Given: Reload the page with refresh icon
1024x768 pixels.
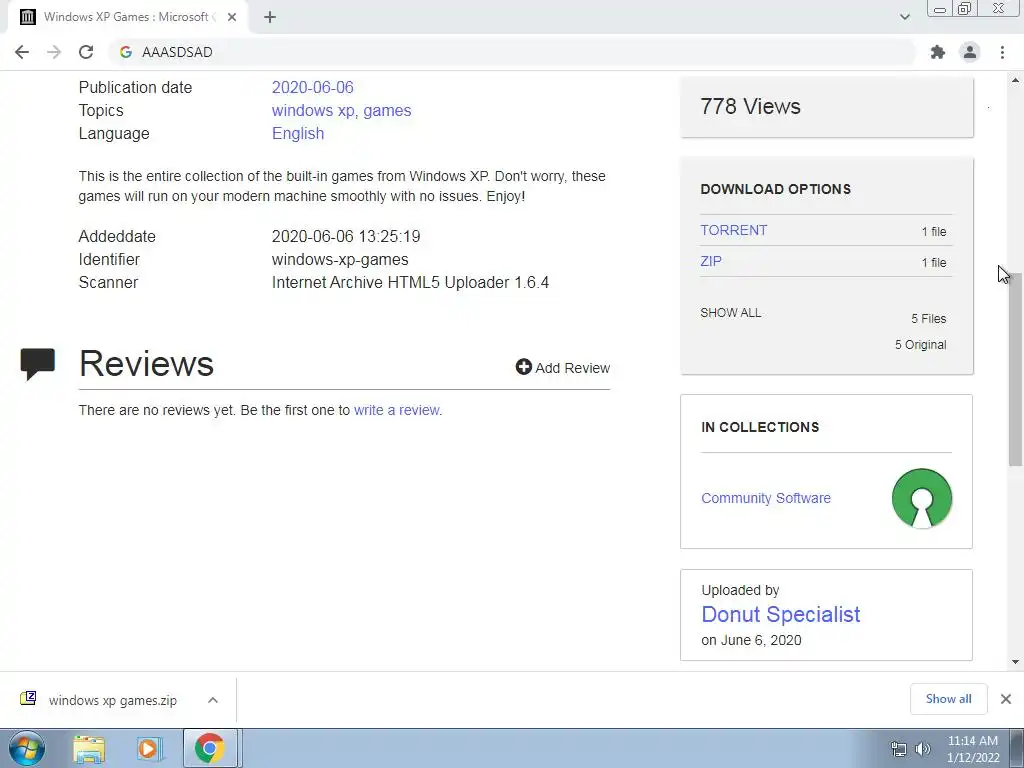Looking at the screenshot, I should pyautogui.click(x=86, y=52).
